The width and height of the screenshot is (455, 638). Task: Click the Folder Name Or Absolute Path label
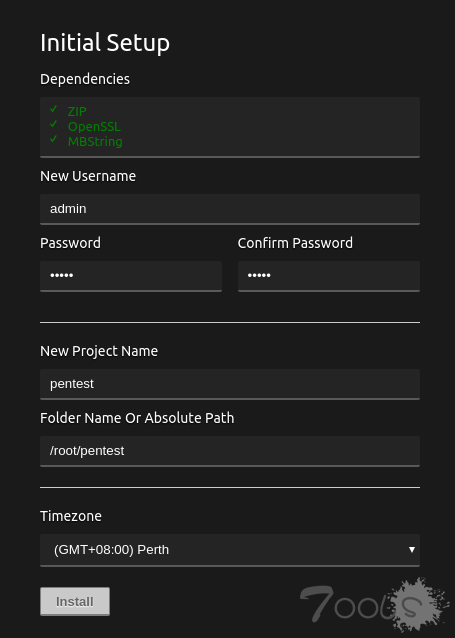pyautogui.click(x=137, y=418)
